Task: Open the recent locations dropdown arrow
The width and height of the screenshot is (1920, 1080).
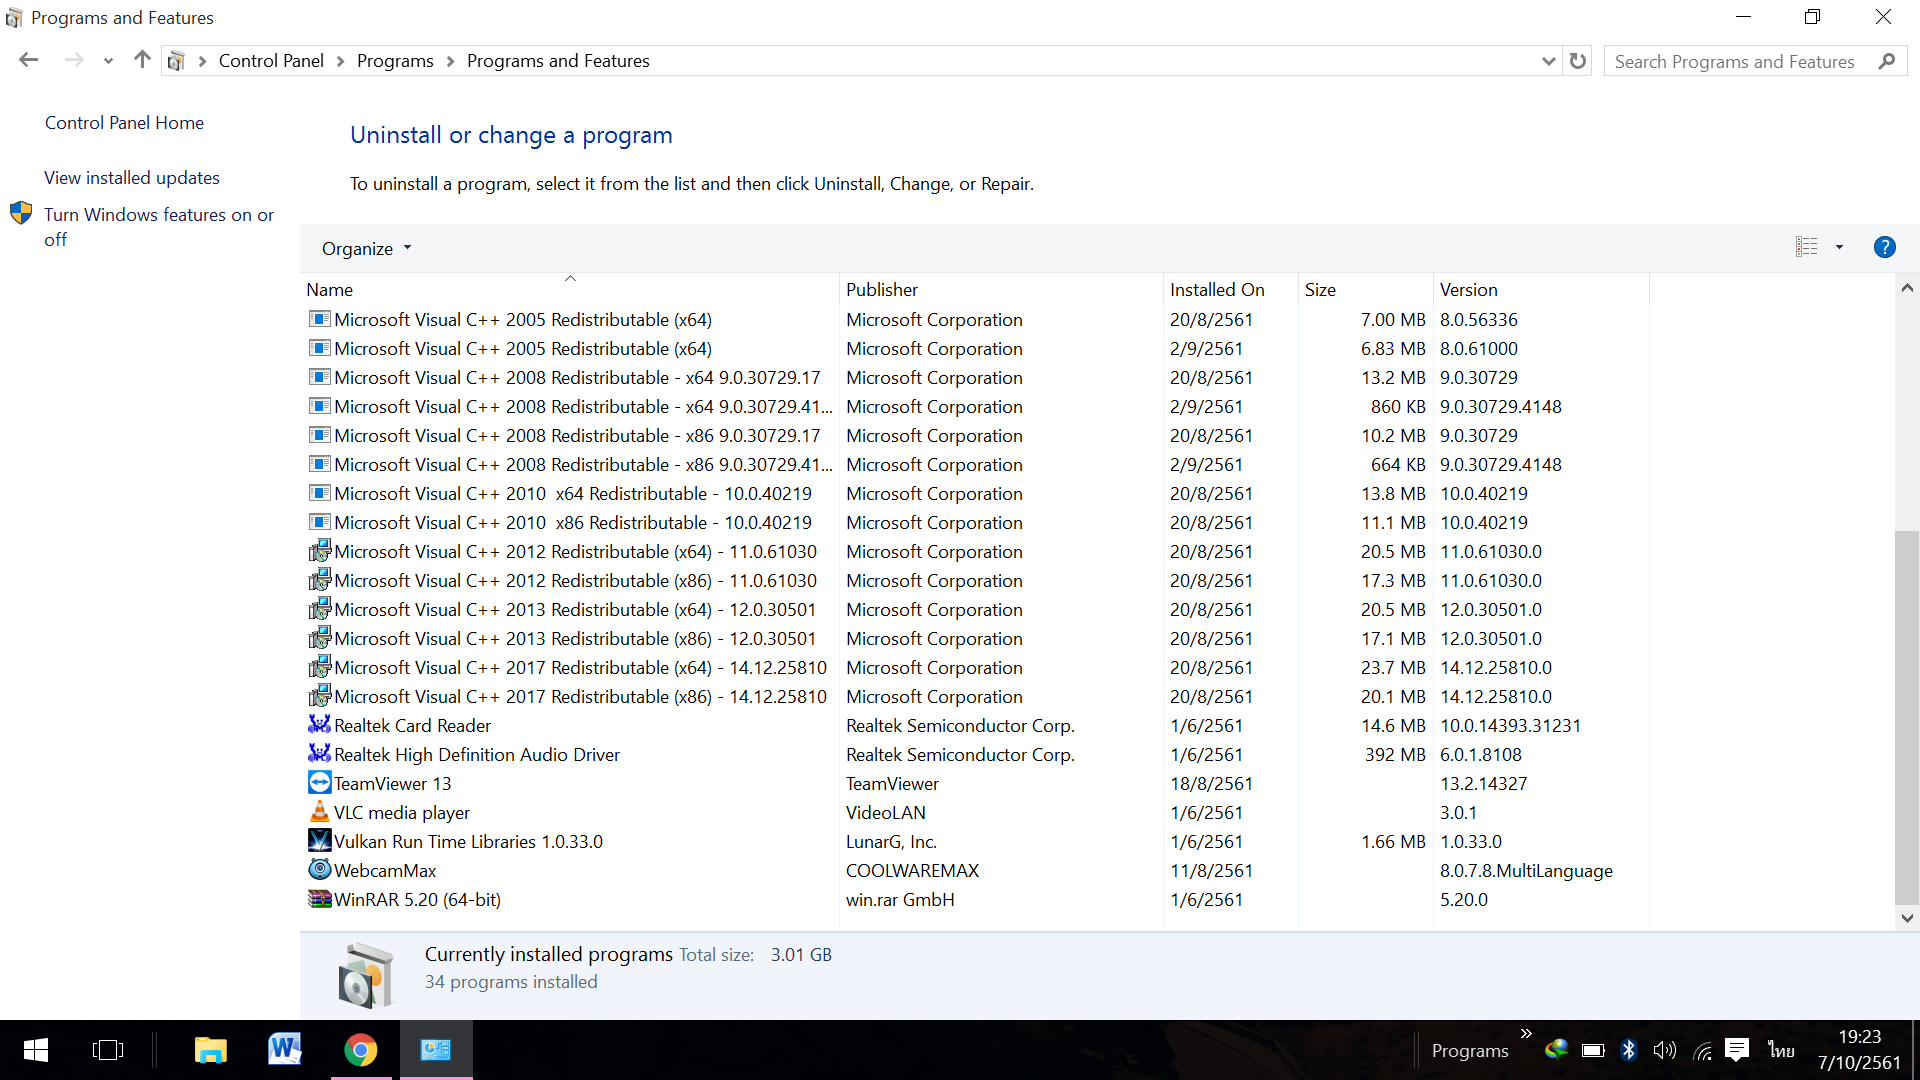Action: [108, 61]
